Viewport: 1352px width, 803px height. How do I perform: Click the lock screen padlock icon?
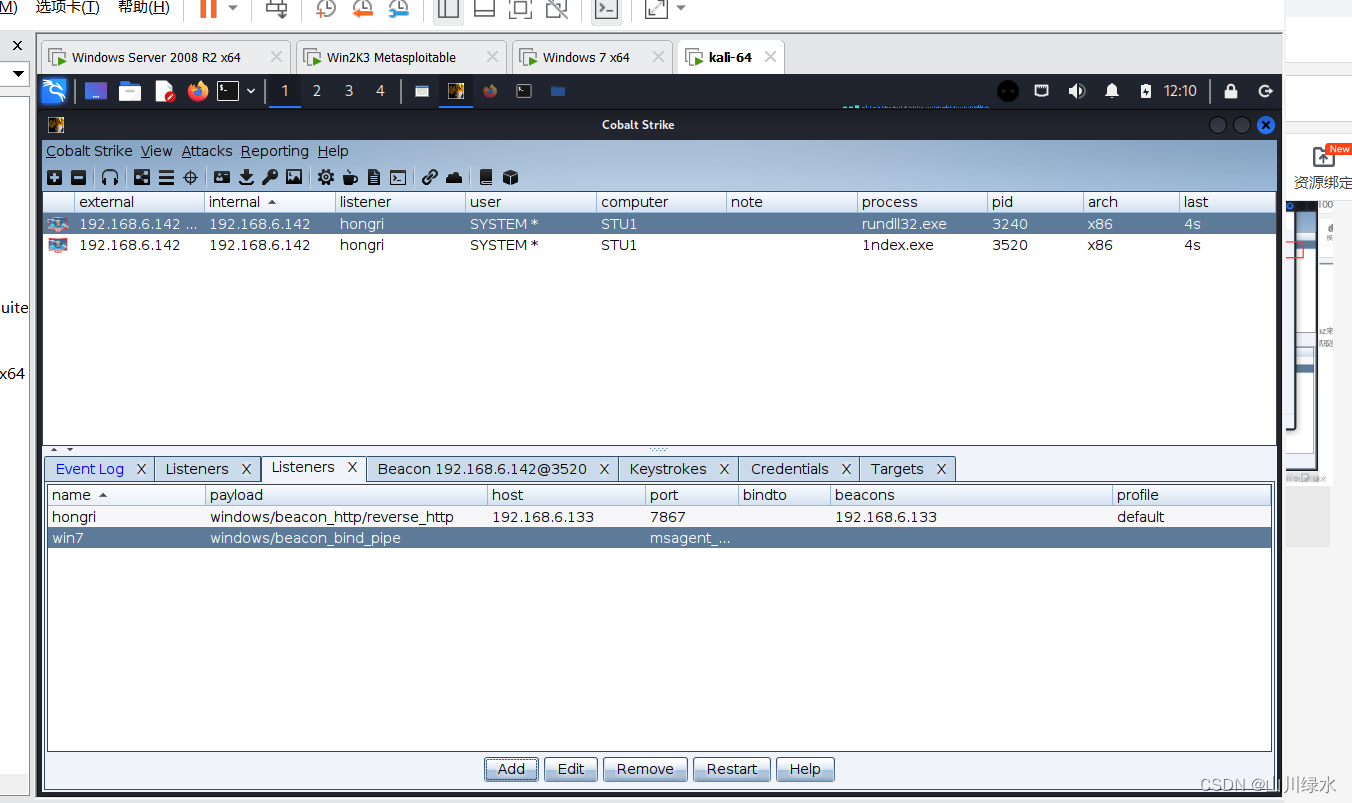pyautogui.click(x=1231, y=91)
